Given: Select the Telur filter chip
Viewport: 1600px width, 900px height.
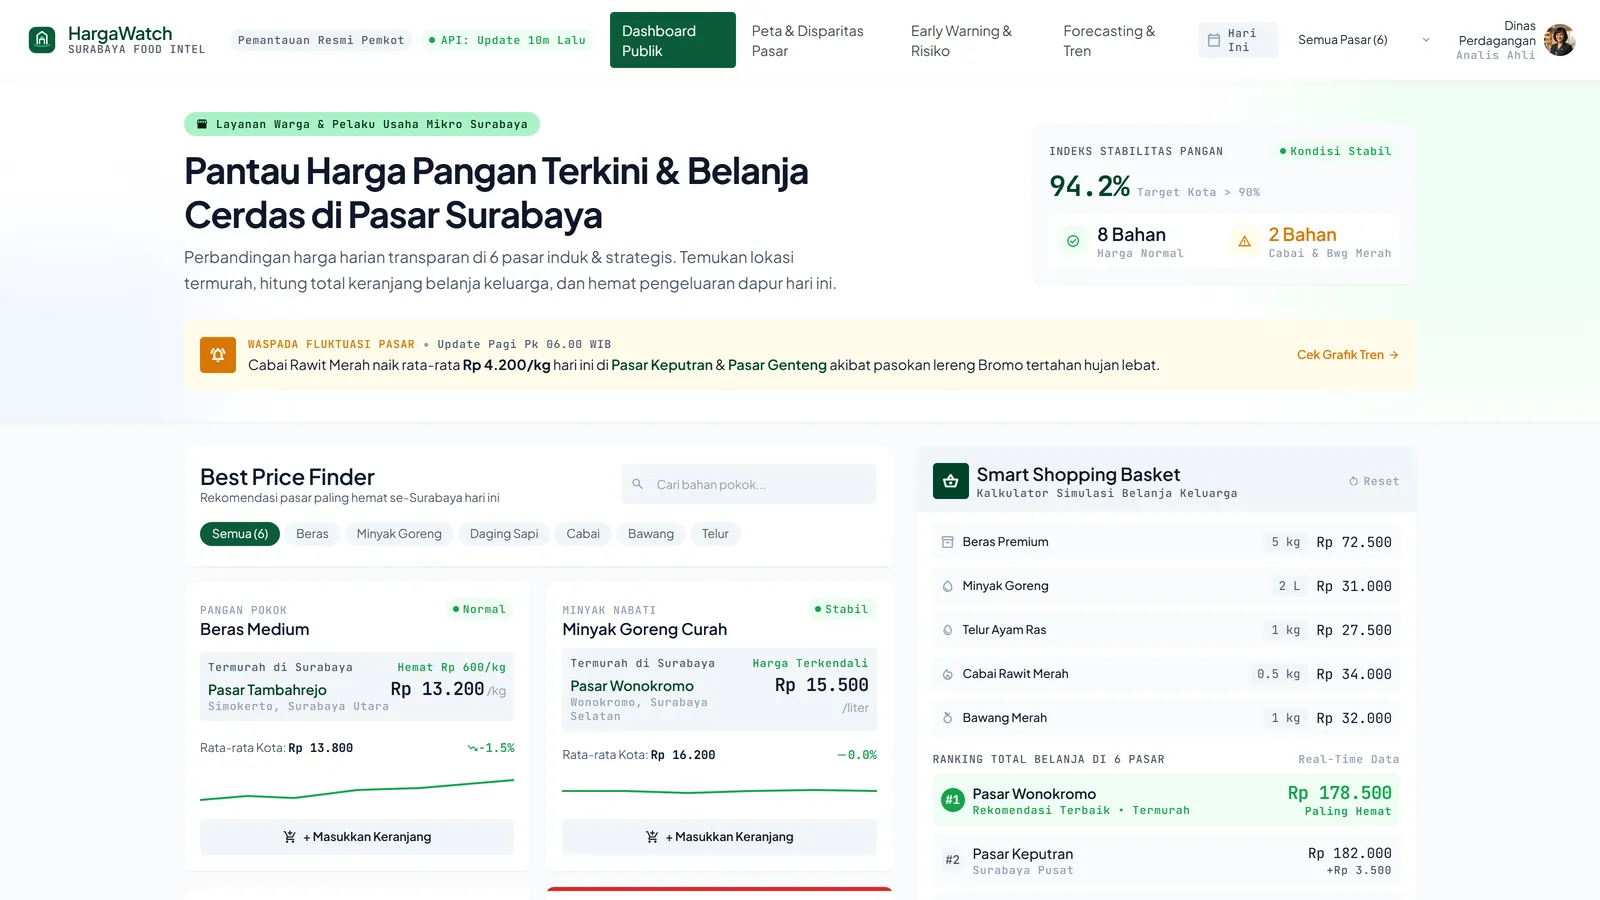Looking at the screenshot, I should 715,534.
